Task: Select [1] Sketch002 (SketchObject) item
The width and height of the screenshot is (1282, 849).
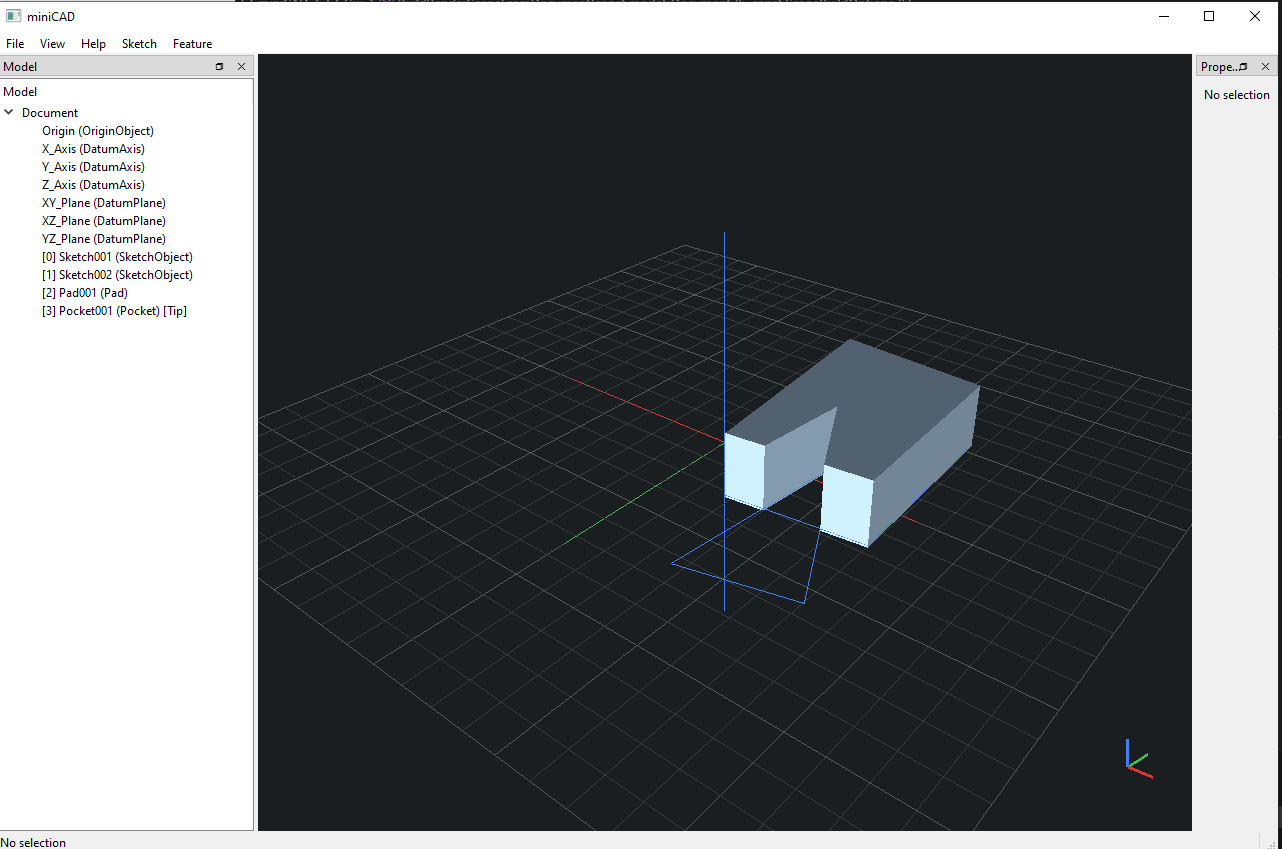Action: click(117, 275)
